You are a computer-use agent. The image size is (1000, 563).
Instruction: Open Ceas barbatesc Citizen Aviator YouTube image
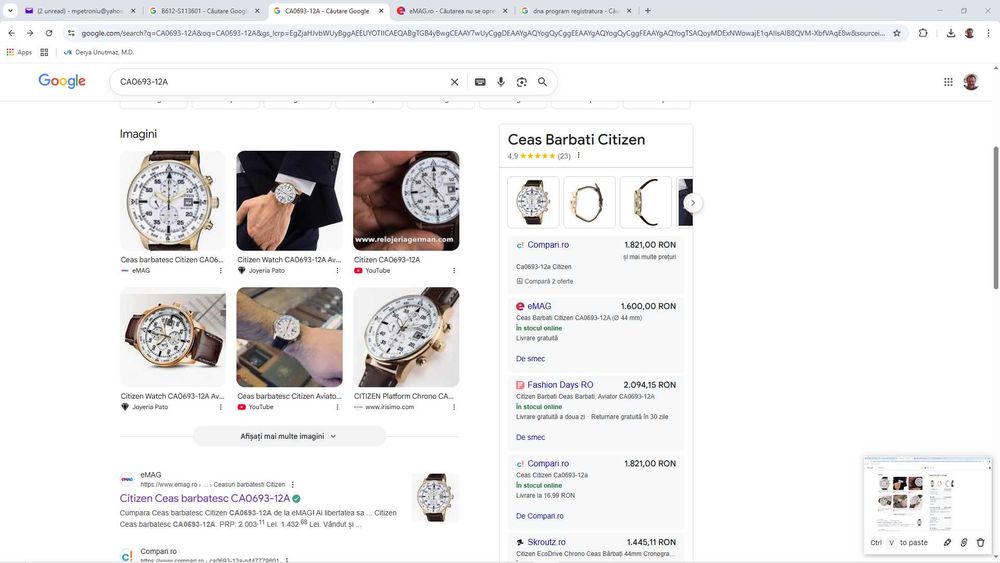[289, 337]
